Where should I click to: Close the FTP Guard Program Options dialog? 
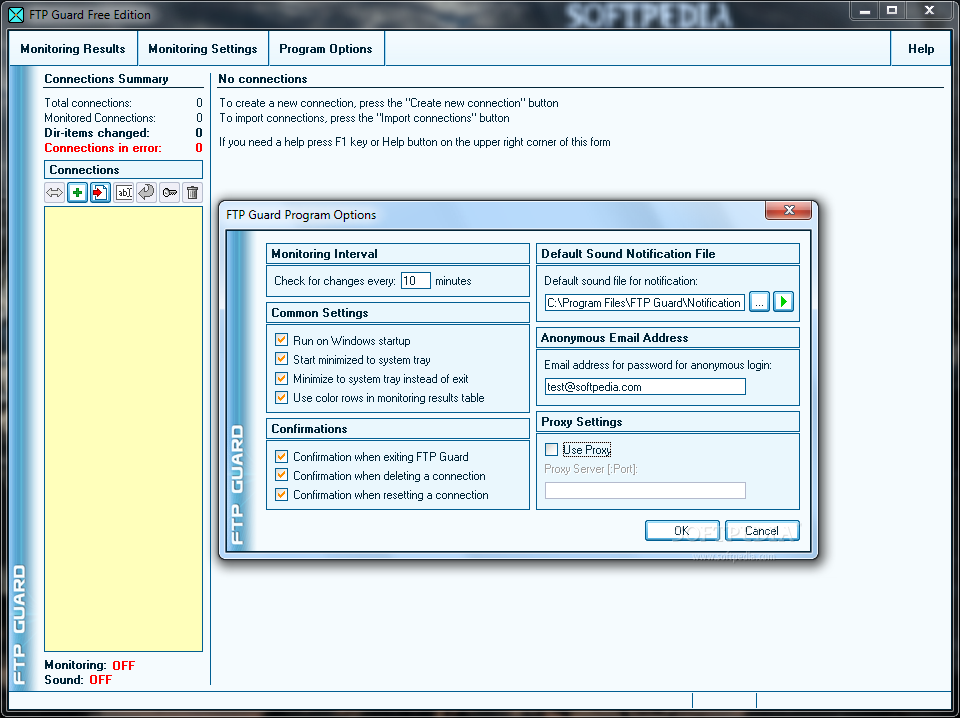[x=789, y=210]
